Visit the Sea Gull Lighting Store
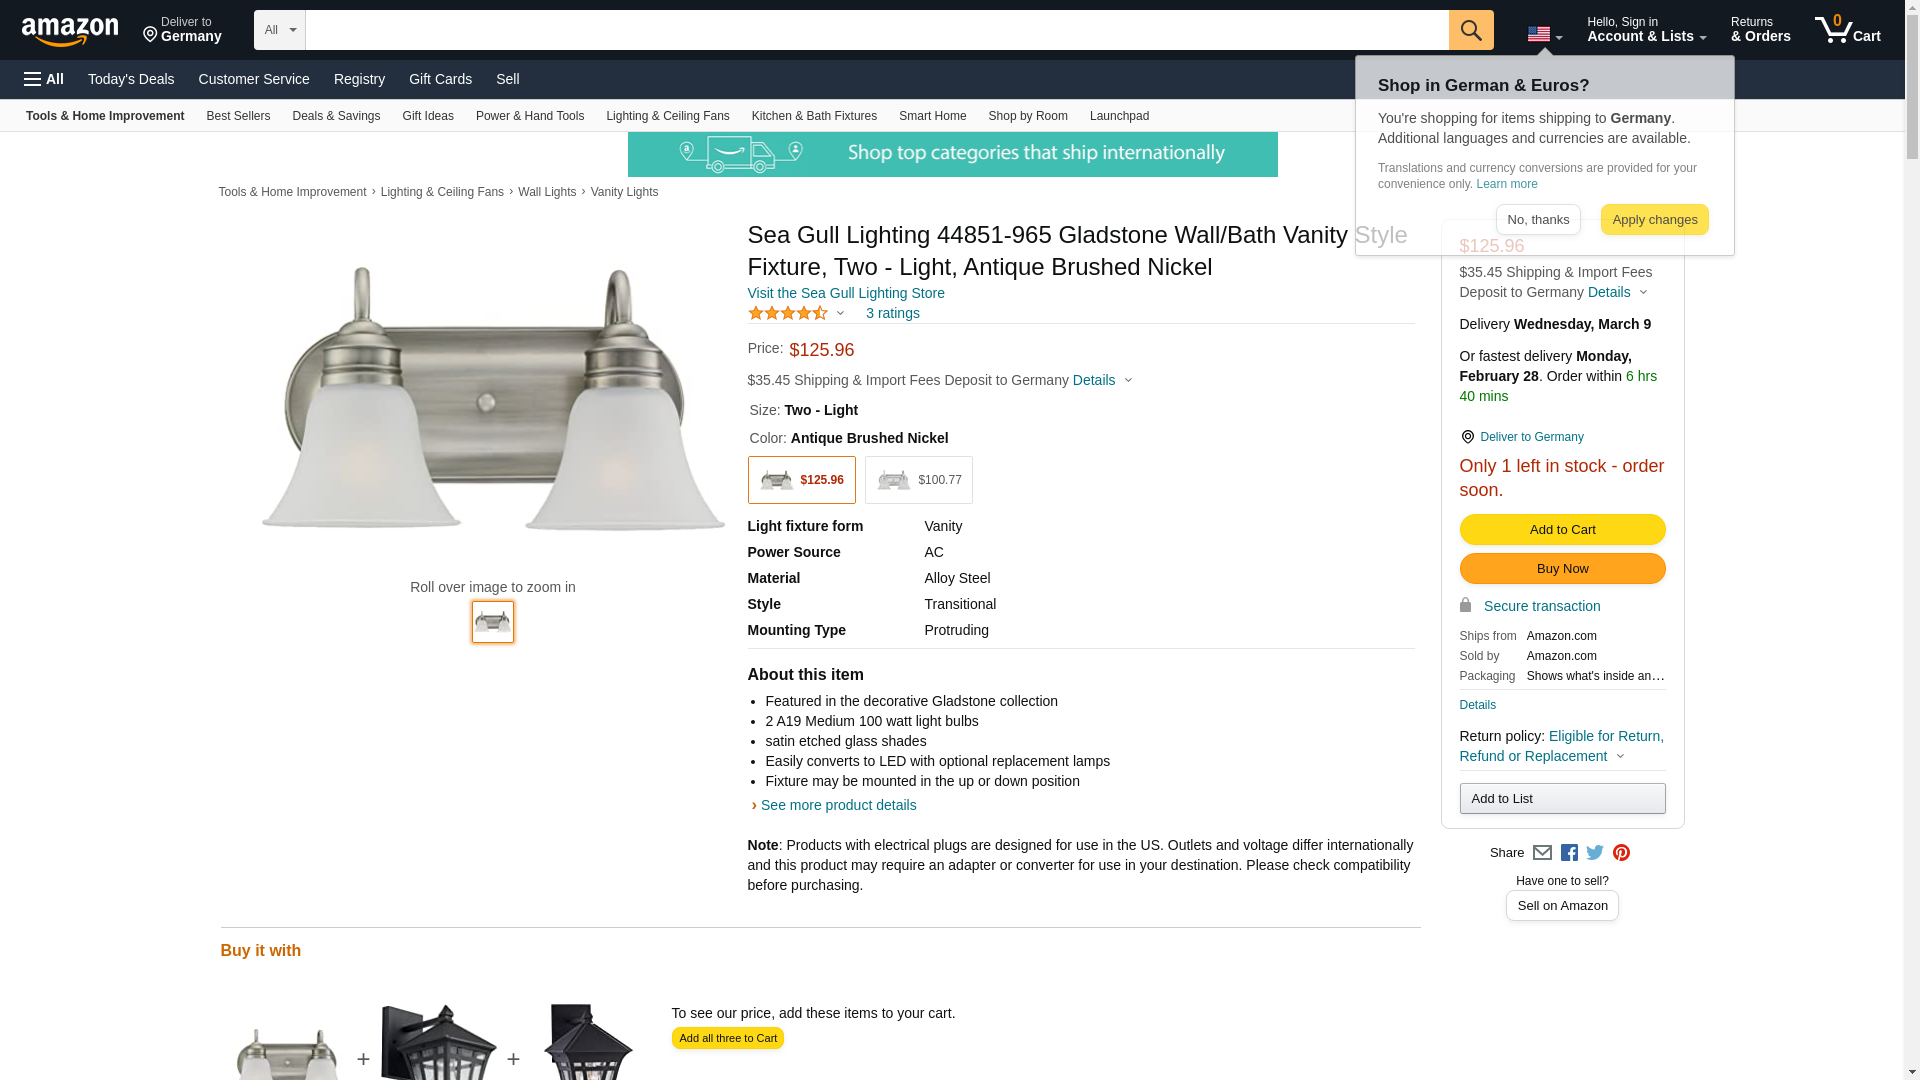 click(846, 293)
